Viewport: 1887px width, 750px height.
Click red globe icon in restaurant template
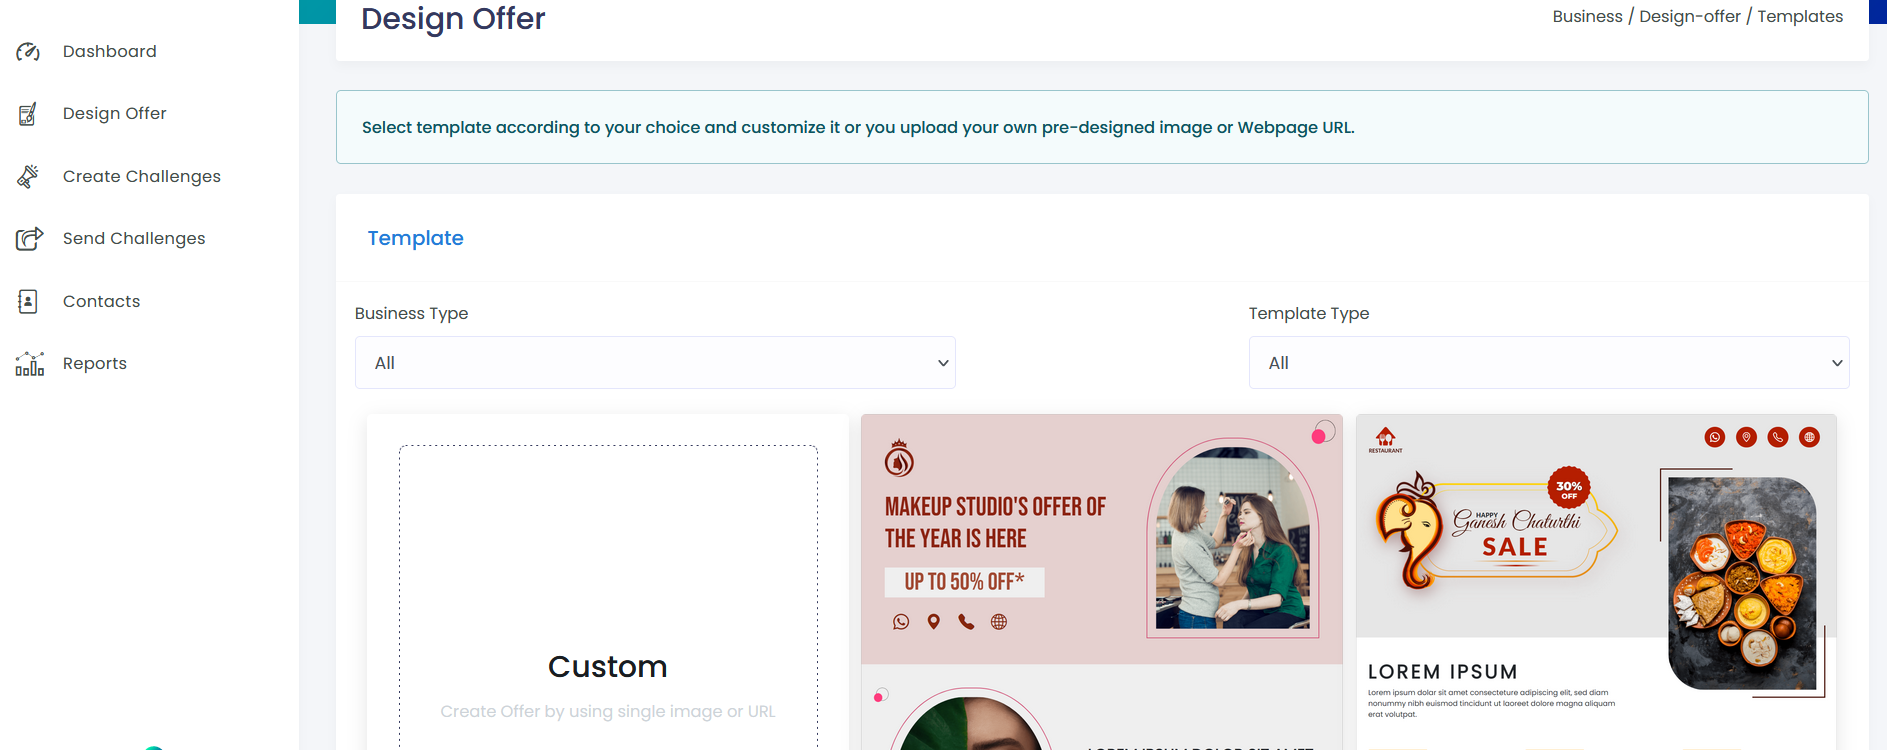[x=1809, y=437]
